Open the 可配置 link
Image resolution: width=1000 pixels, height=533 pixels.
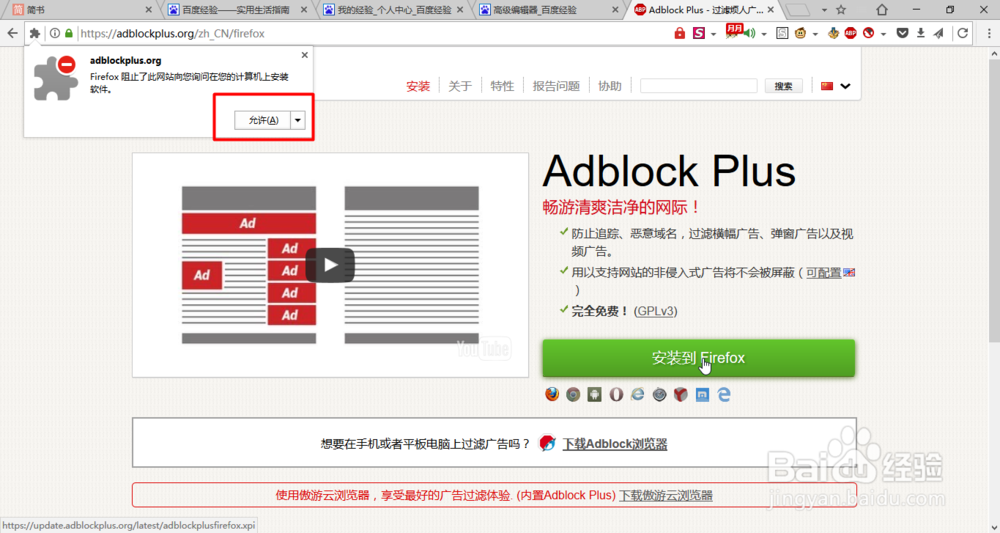pyautogui.click(x=823, y=273)
